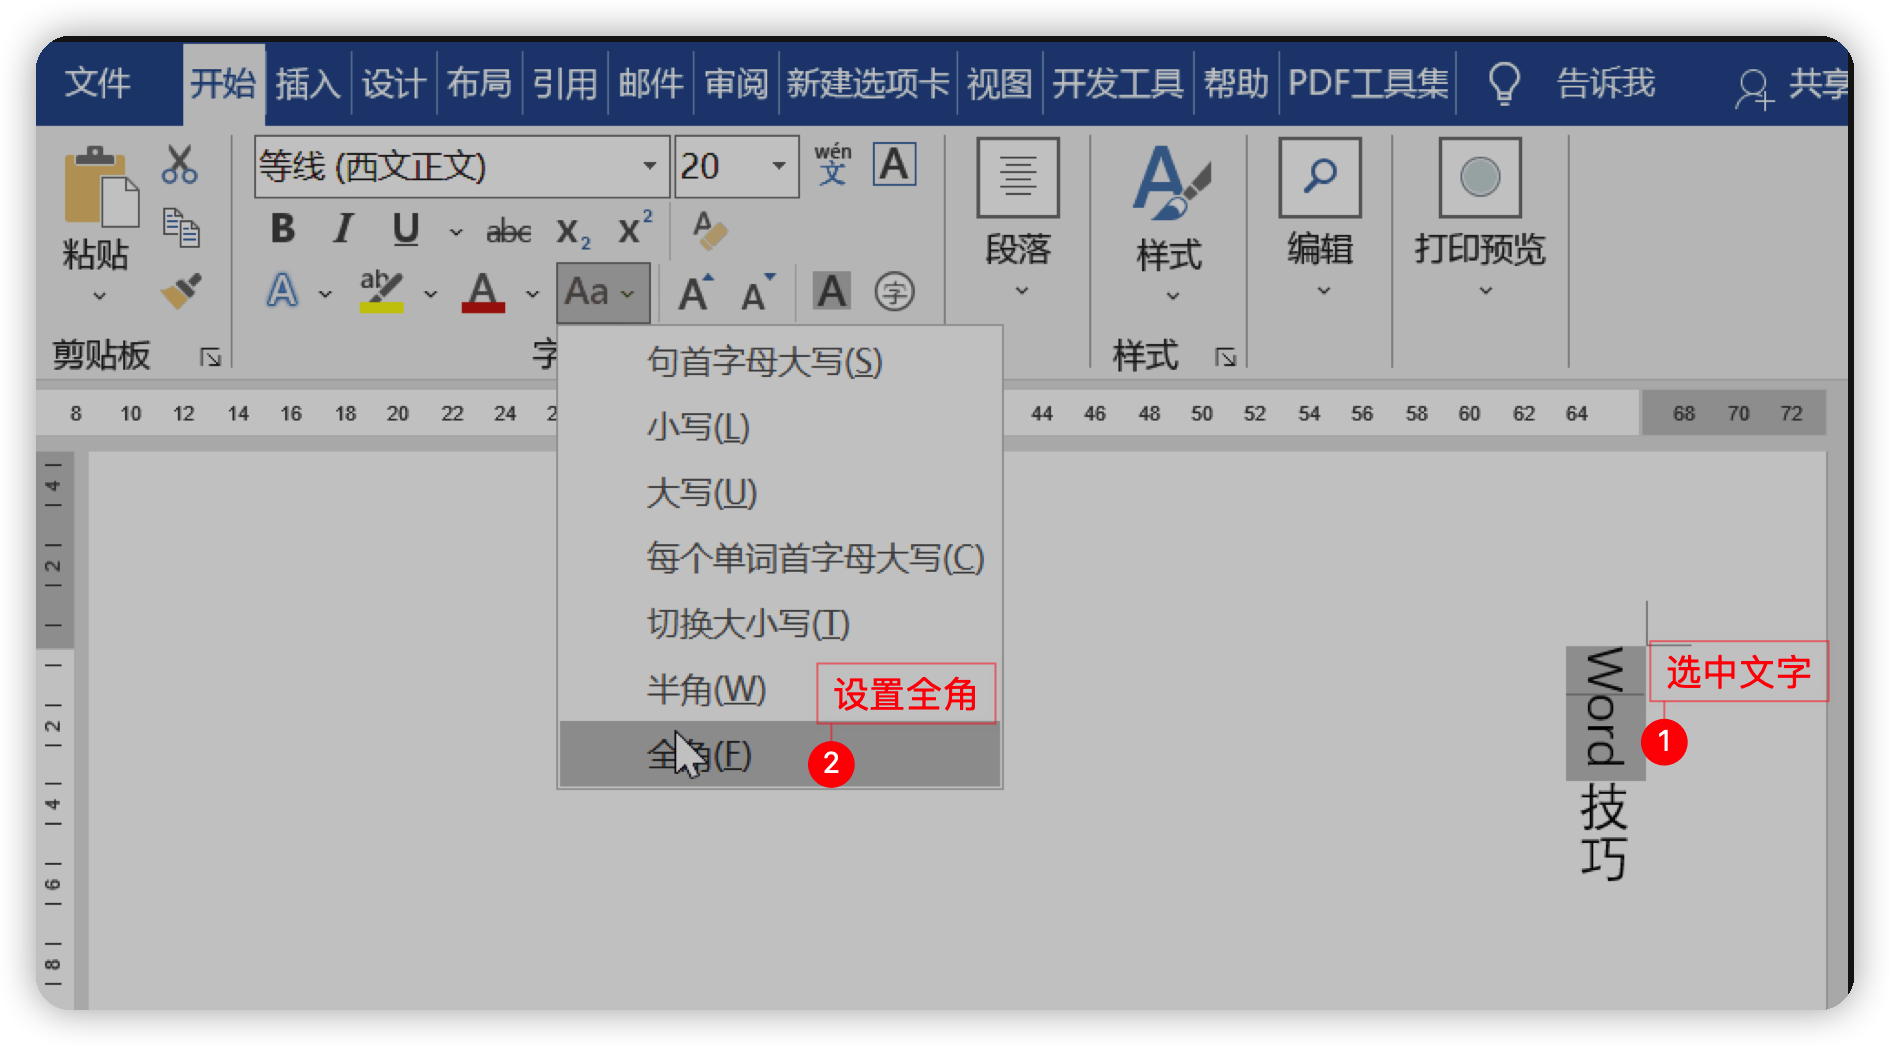Increase font size with larger A
The height and width of the screenshot is (1046, 1890).
(x=695, y=293)
